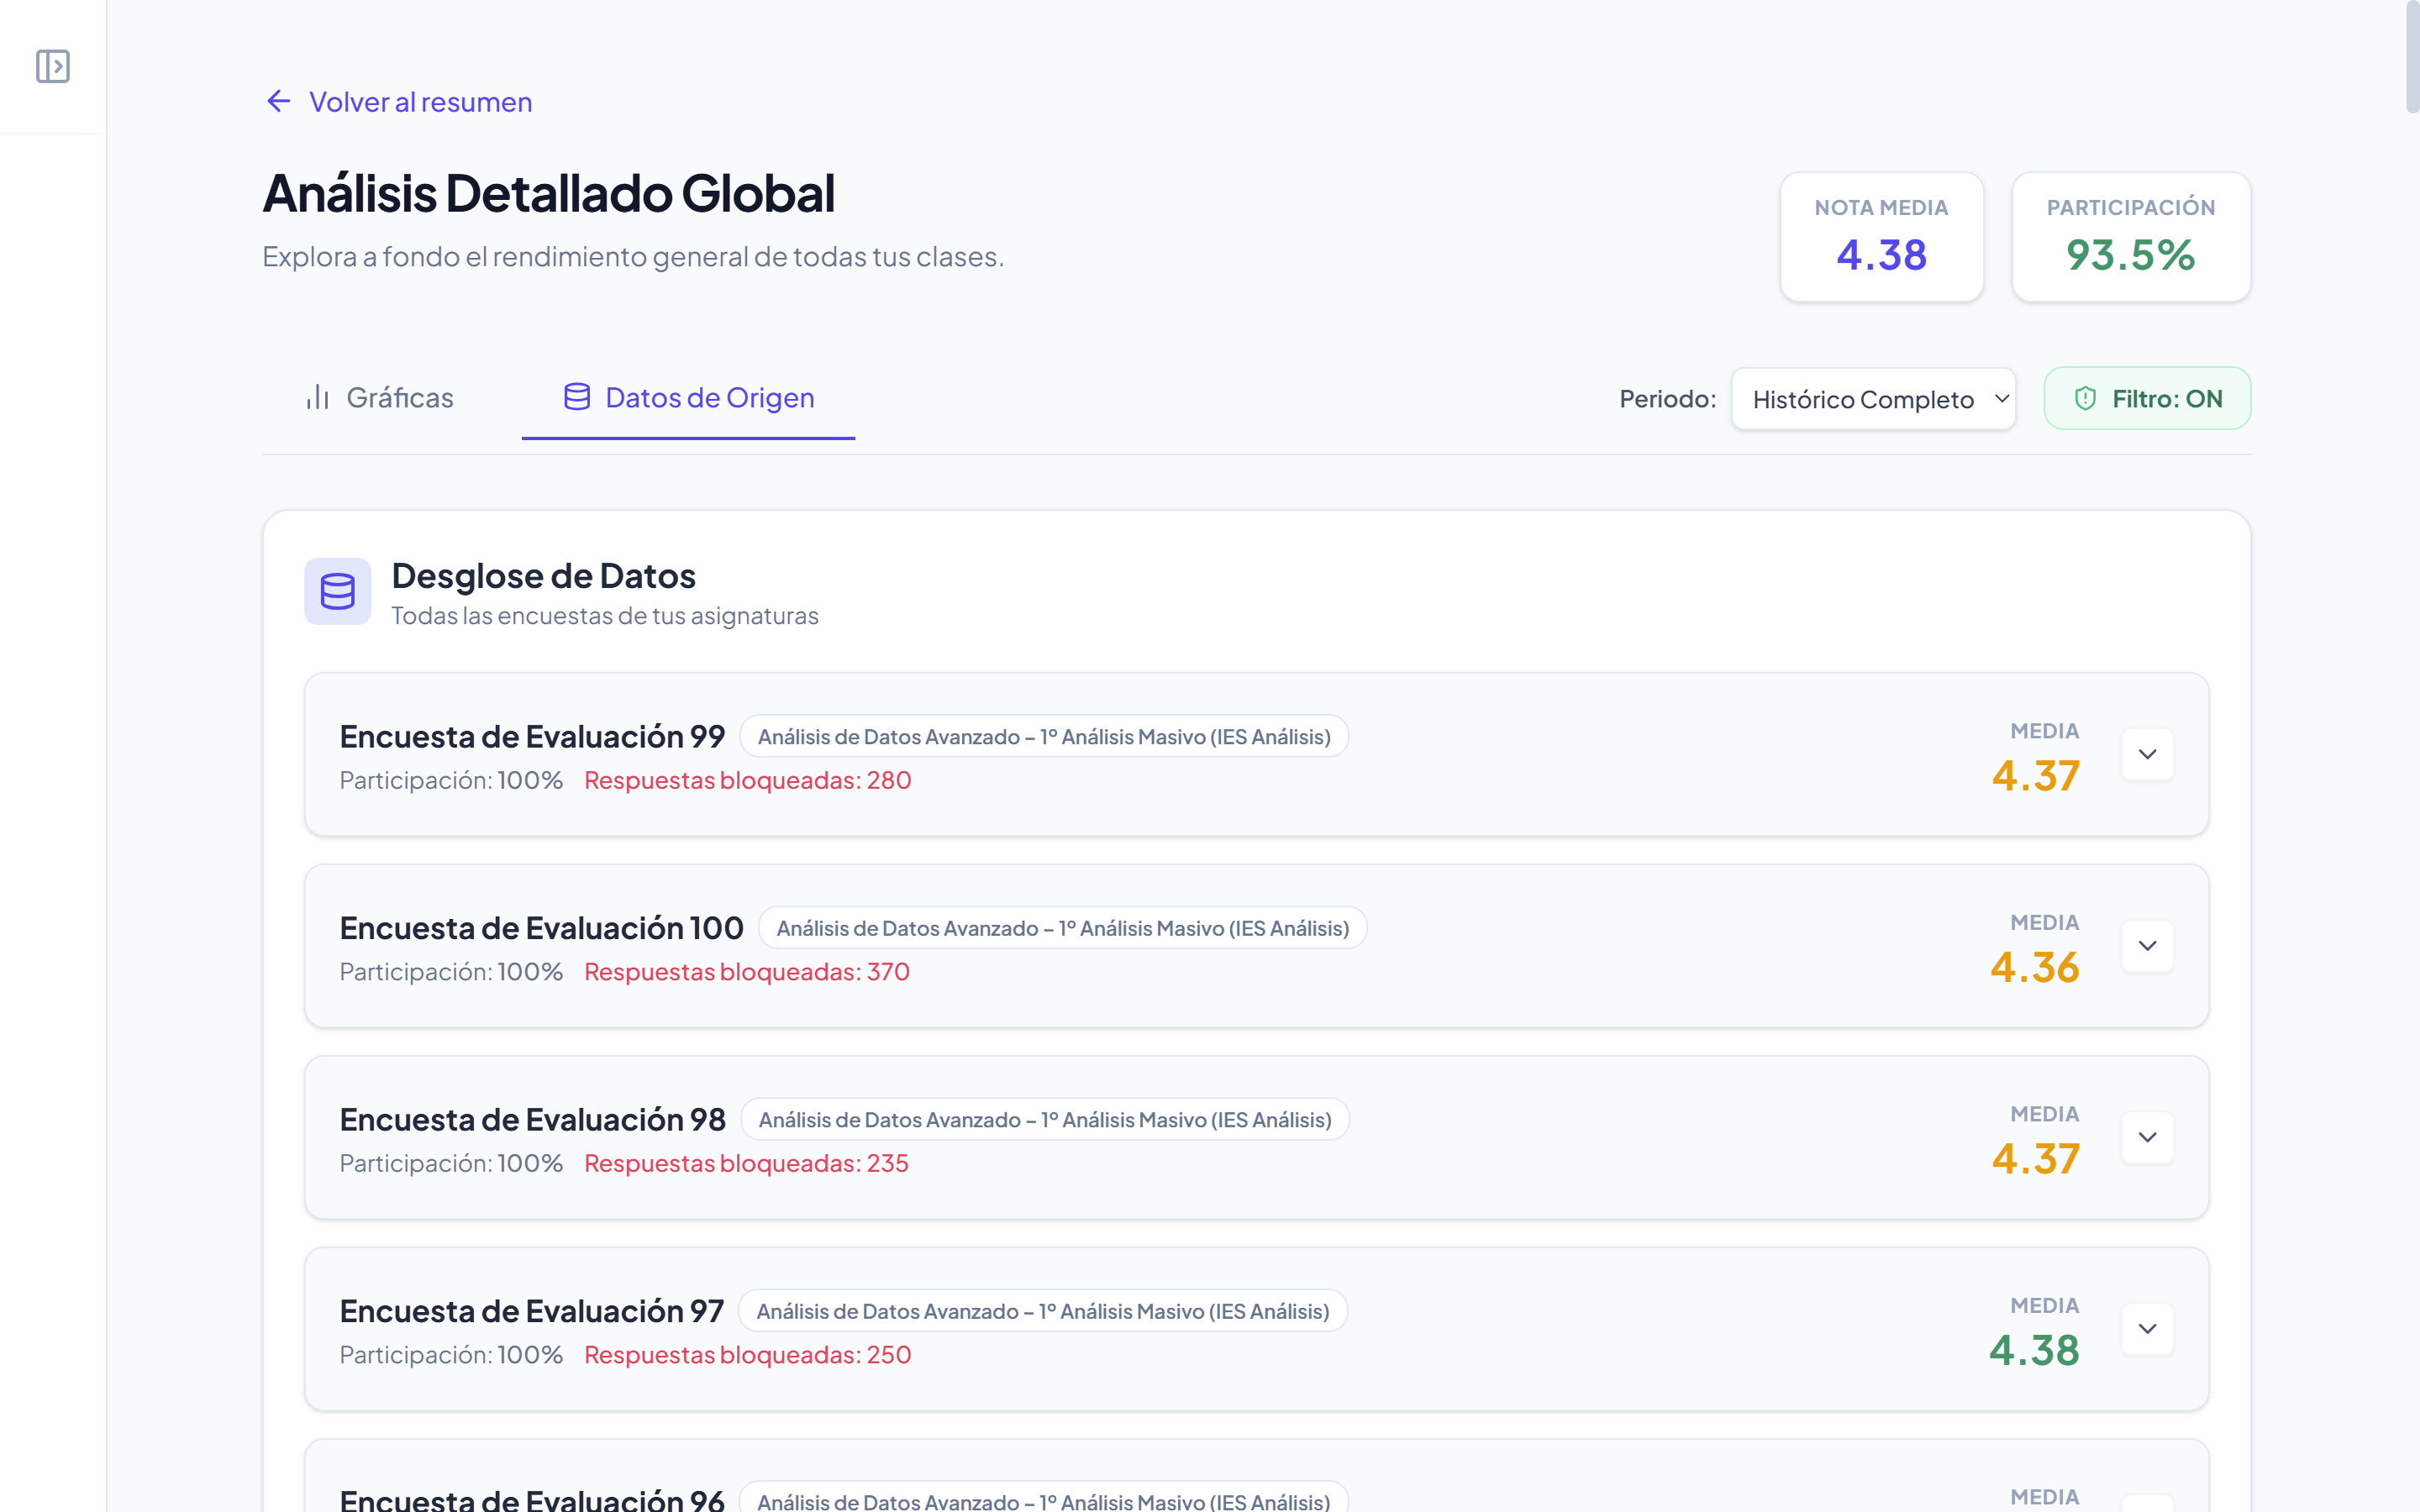Click the course tag on Encuesta 99
The width and height of the screenshot is (2420, 1512).
(1044, 736)
